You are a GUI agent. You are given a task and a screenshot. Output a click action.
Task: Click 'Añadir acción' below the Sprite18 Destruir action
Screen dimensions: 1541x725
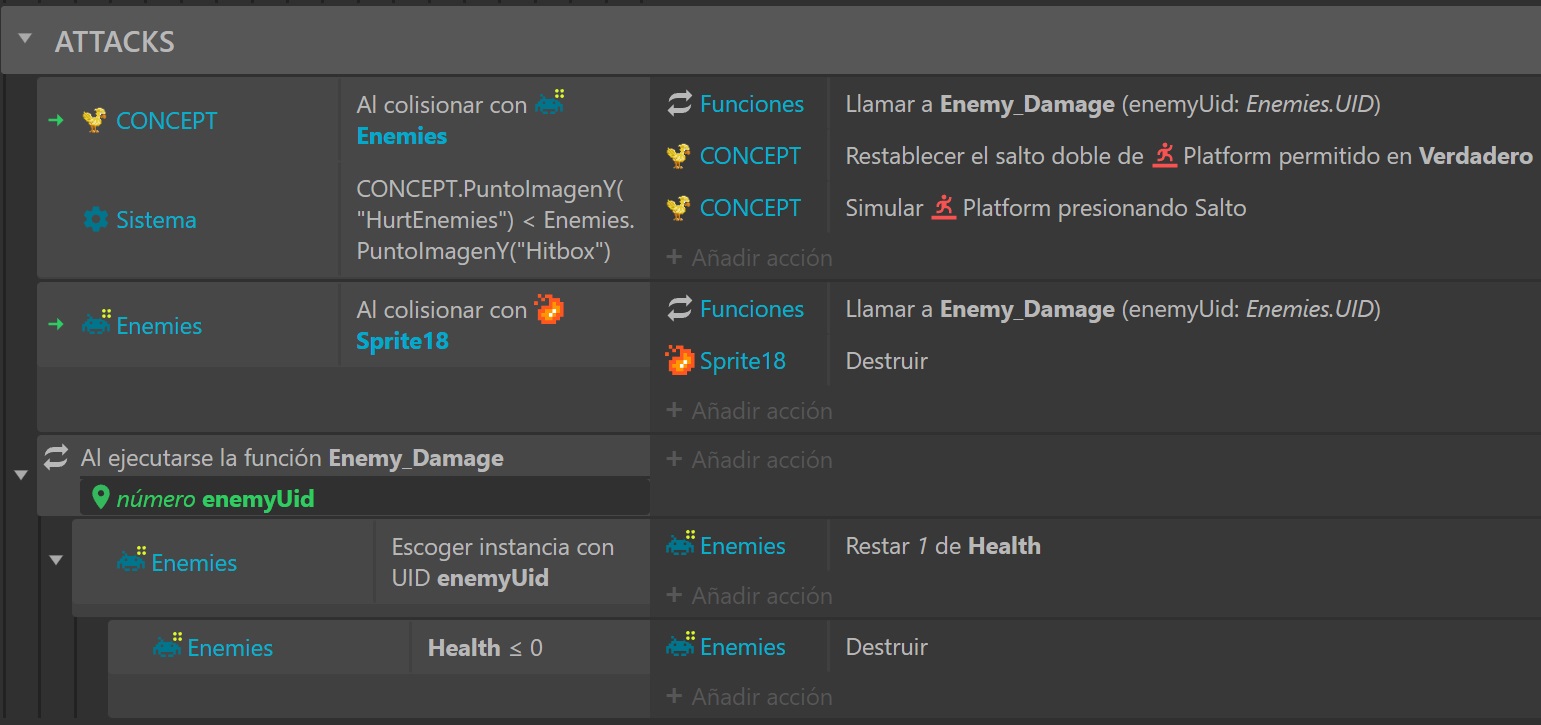click(749, 411)
